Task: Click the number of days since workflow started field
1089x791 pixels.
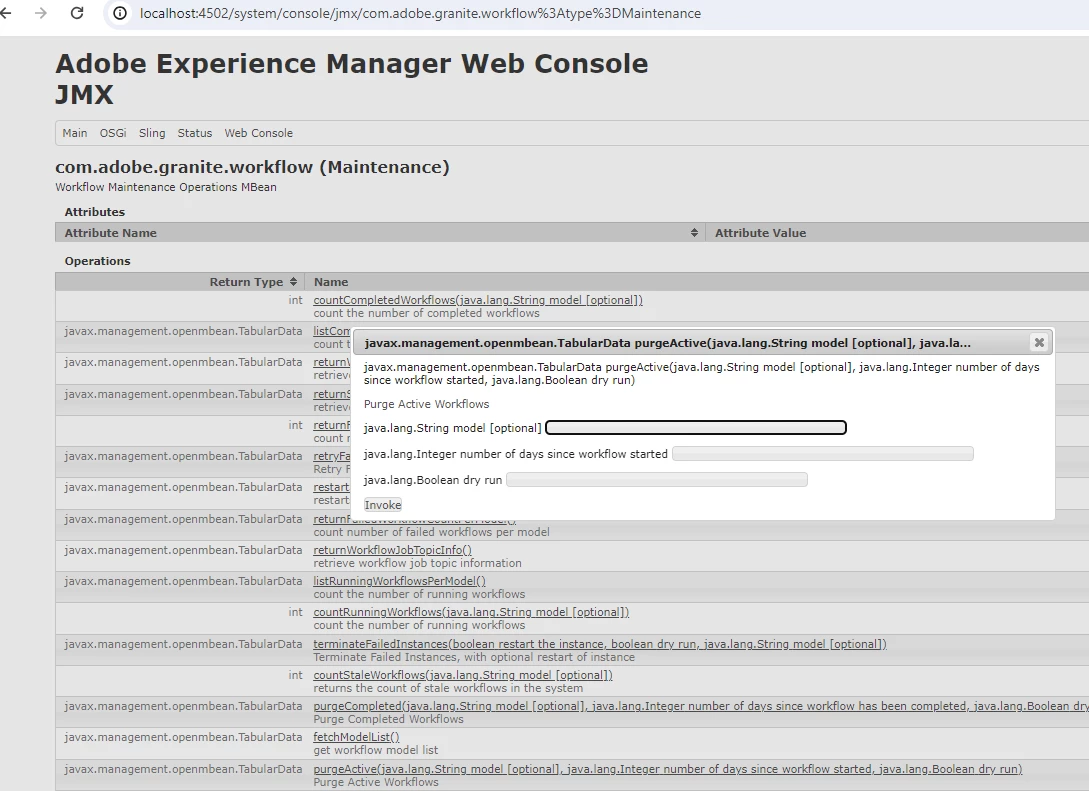Action: pyautogui.click(x=823, y=453)
